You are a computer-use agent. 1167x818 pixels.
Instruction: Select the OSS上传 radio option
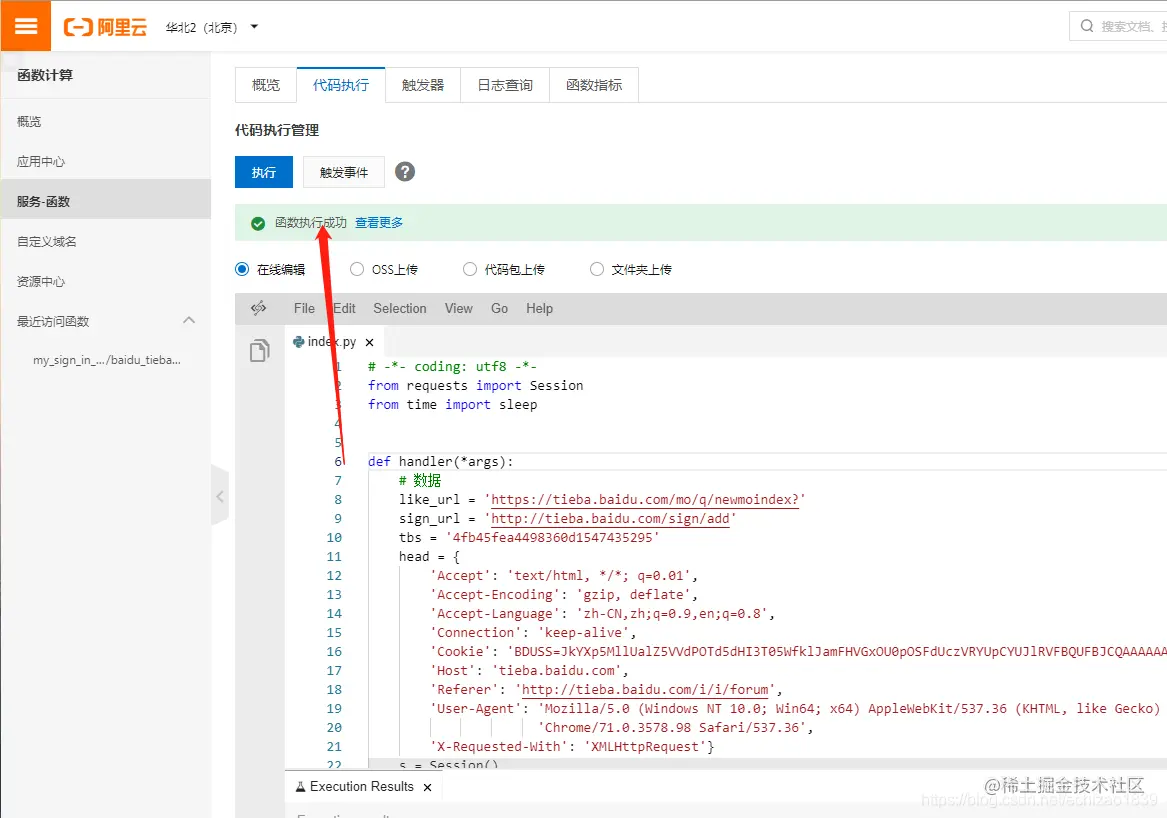click(357, 269)
